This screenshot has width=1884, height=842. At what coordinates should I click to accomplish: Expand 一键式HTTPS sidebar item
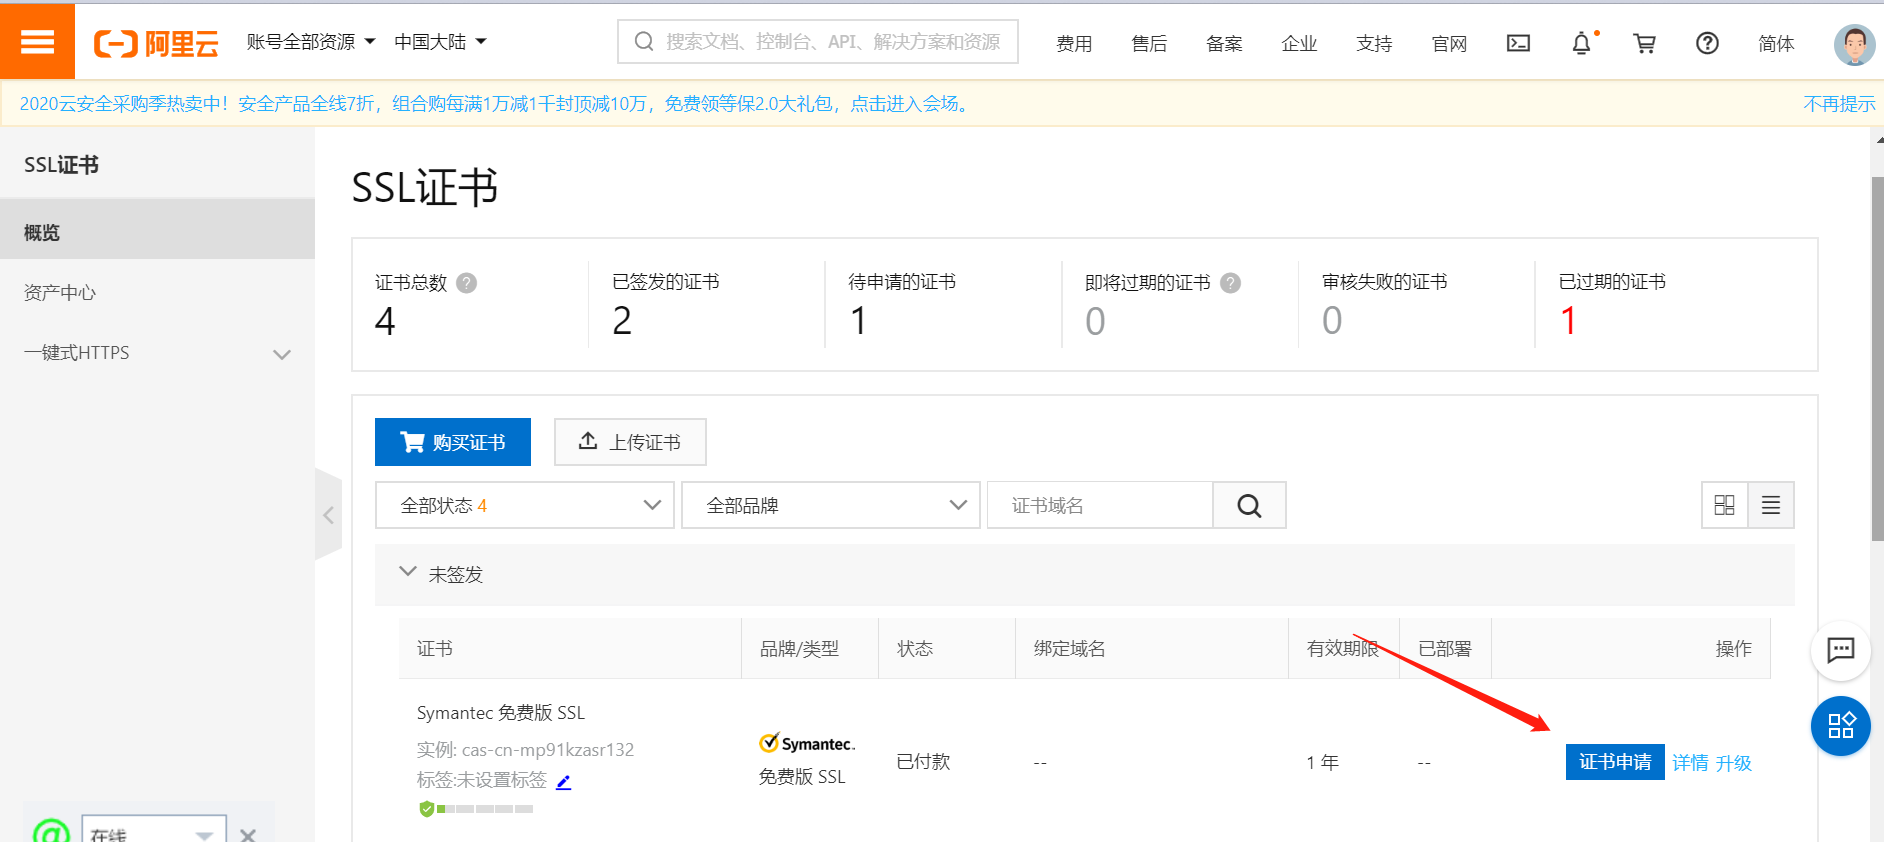(157, 353)
